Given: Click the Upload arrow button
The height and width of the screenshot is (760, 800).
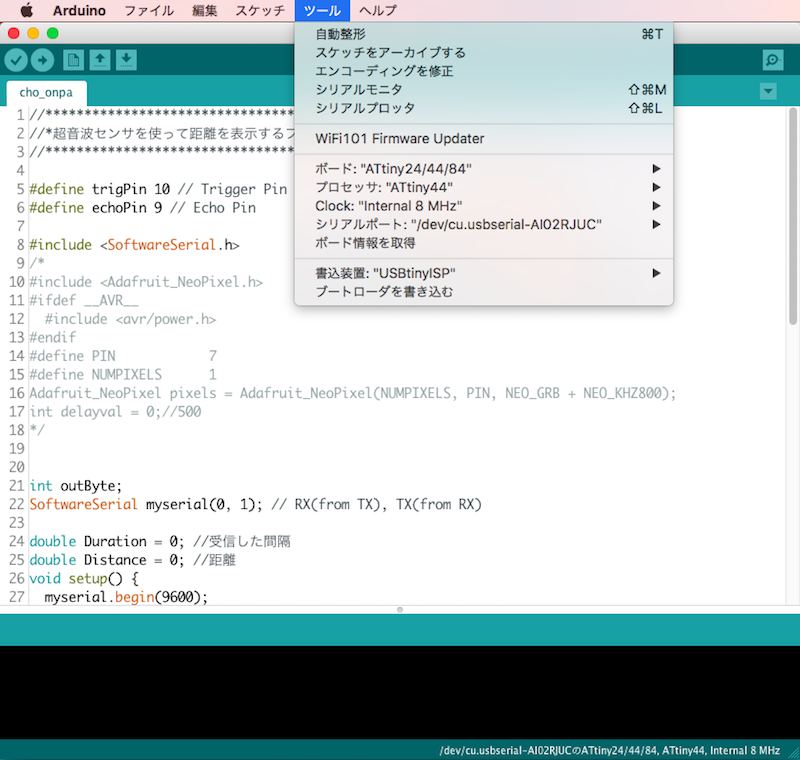Looking at the screenshot, I should click(x=42, y=60).
